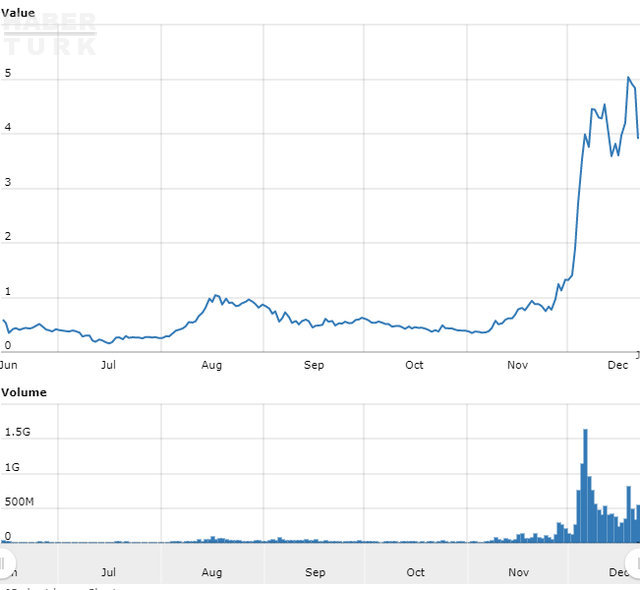Viewport: 640px width, 590px height.
Task: Select Aug on the value chart axis
Action: (x=211, y=365)
